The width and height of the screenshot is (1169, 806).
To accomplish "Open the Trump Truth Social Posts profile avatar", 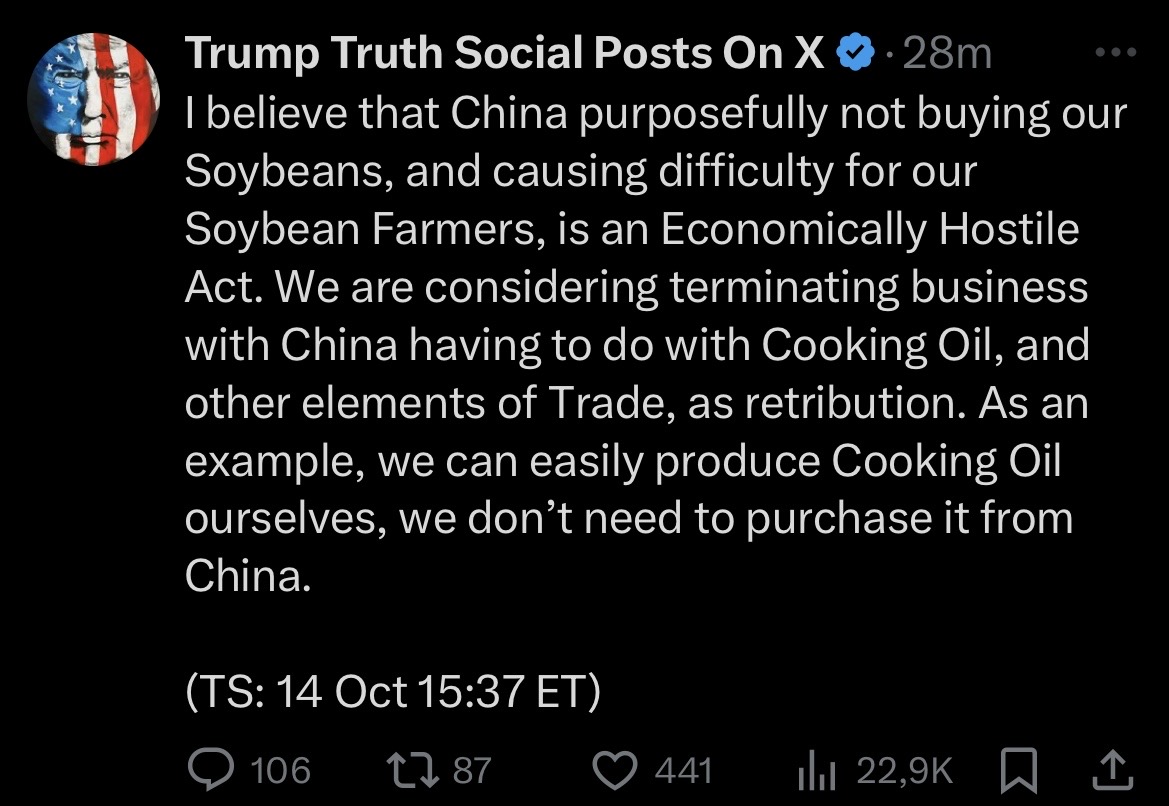I will [x=94, y=99].
